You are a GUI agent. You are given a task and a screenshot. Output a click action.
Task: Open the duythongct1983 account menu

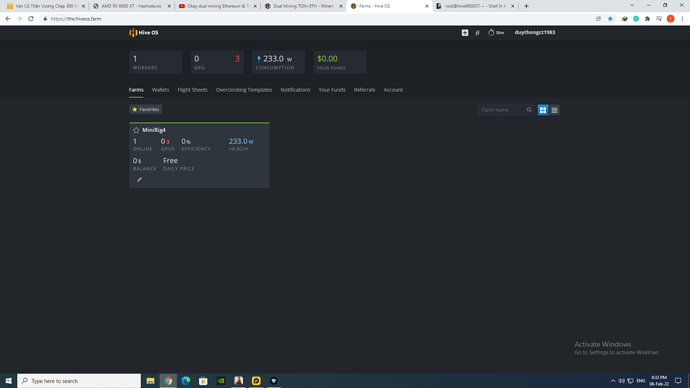535,33
